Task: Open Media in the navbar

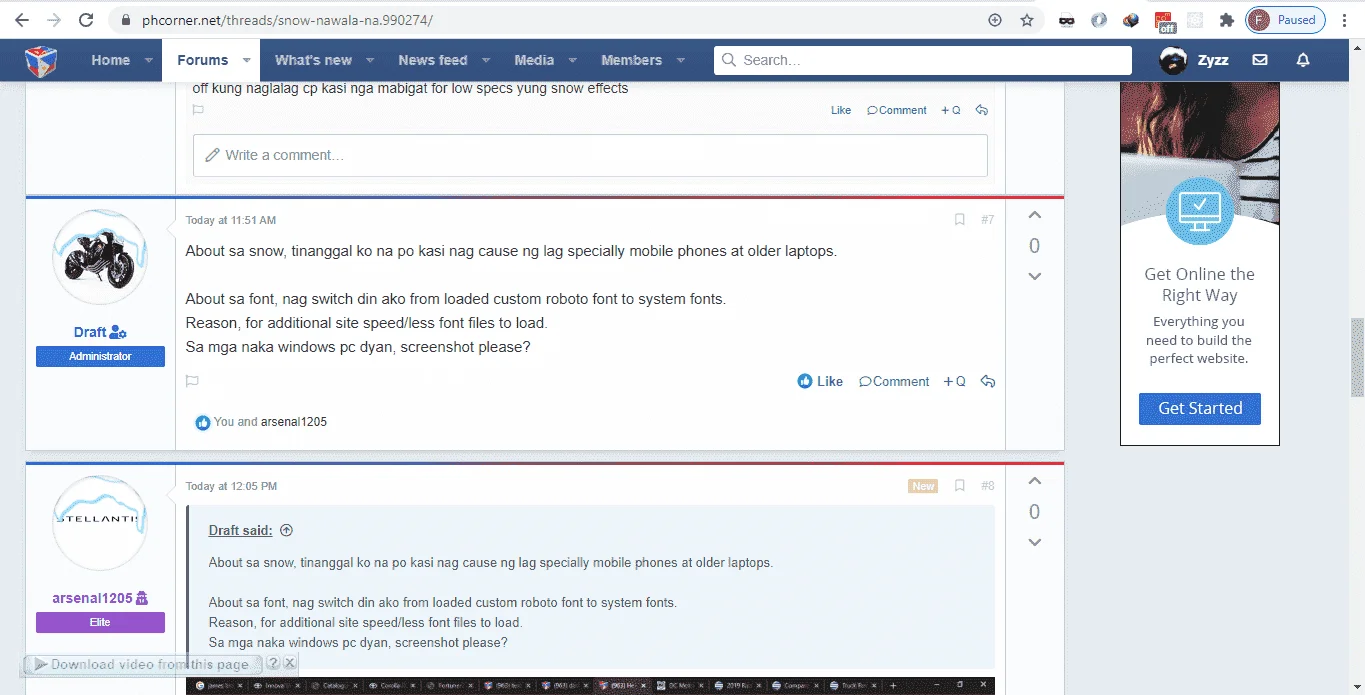Action: pos(534,60)
